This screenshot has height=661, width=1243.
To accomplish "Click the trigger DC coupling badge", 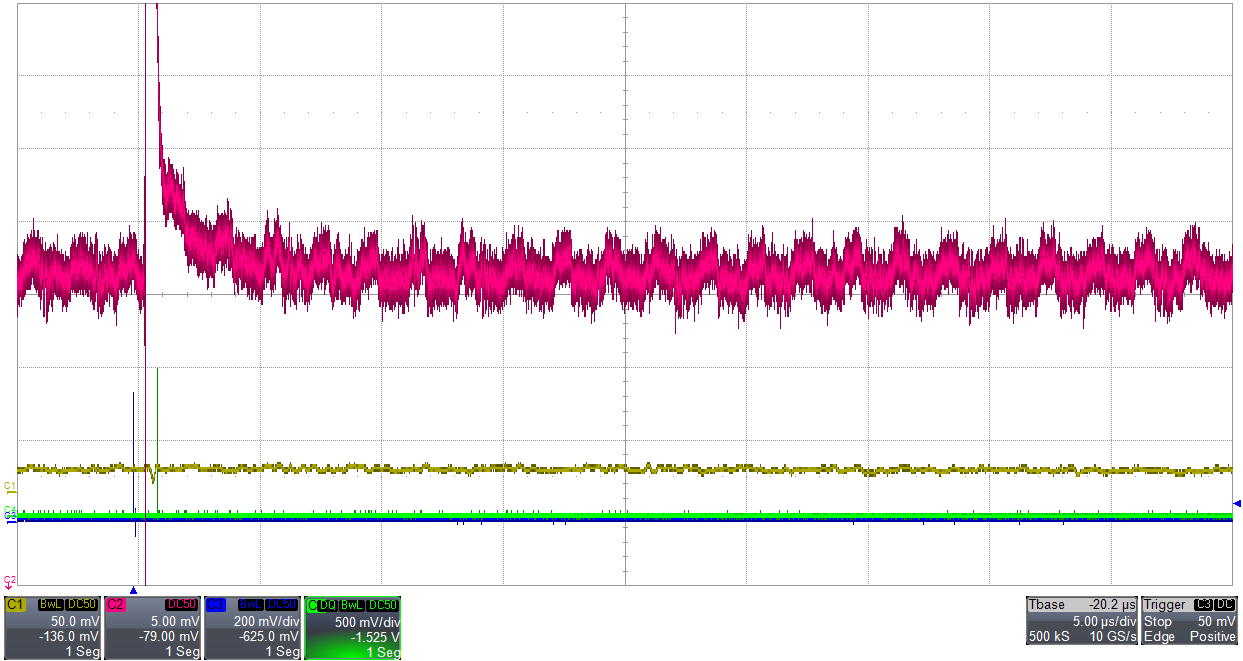I will coord(1225,605).
